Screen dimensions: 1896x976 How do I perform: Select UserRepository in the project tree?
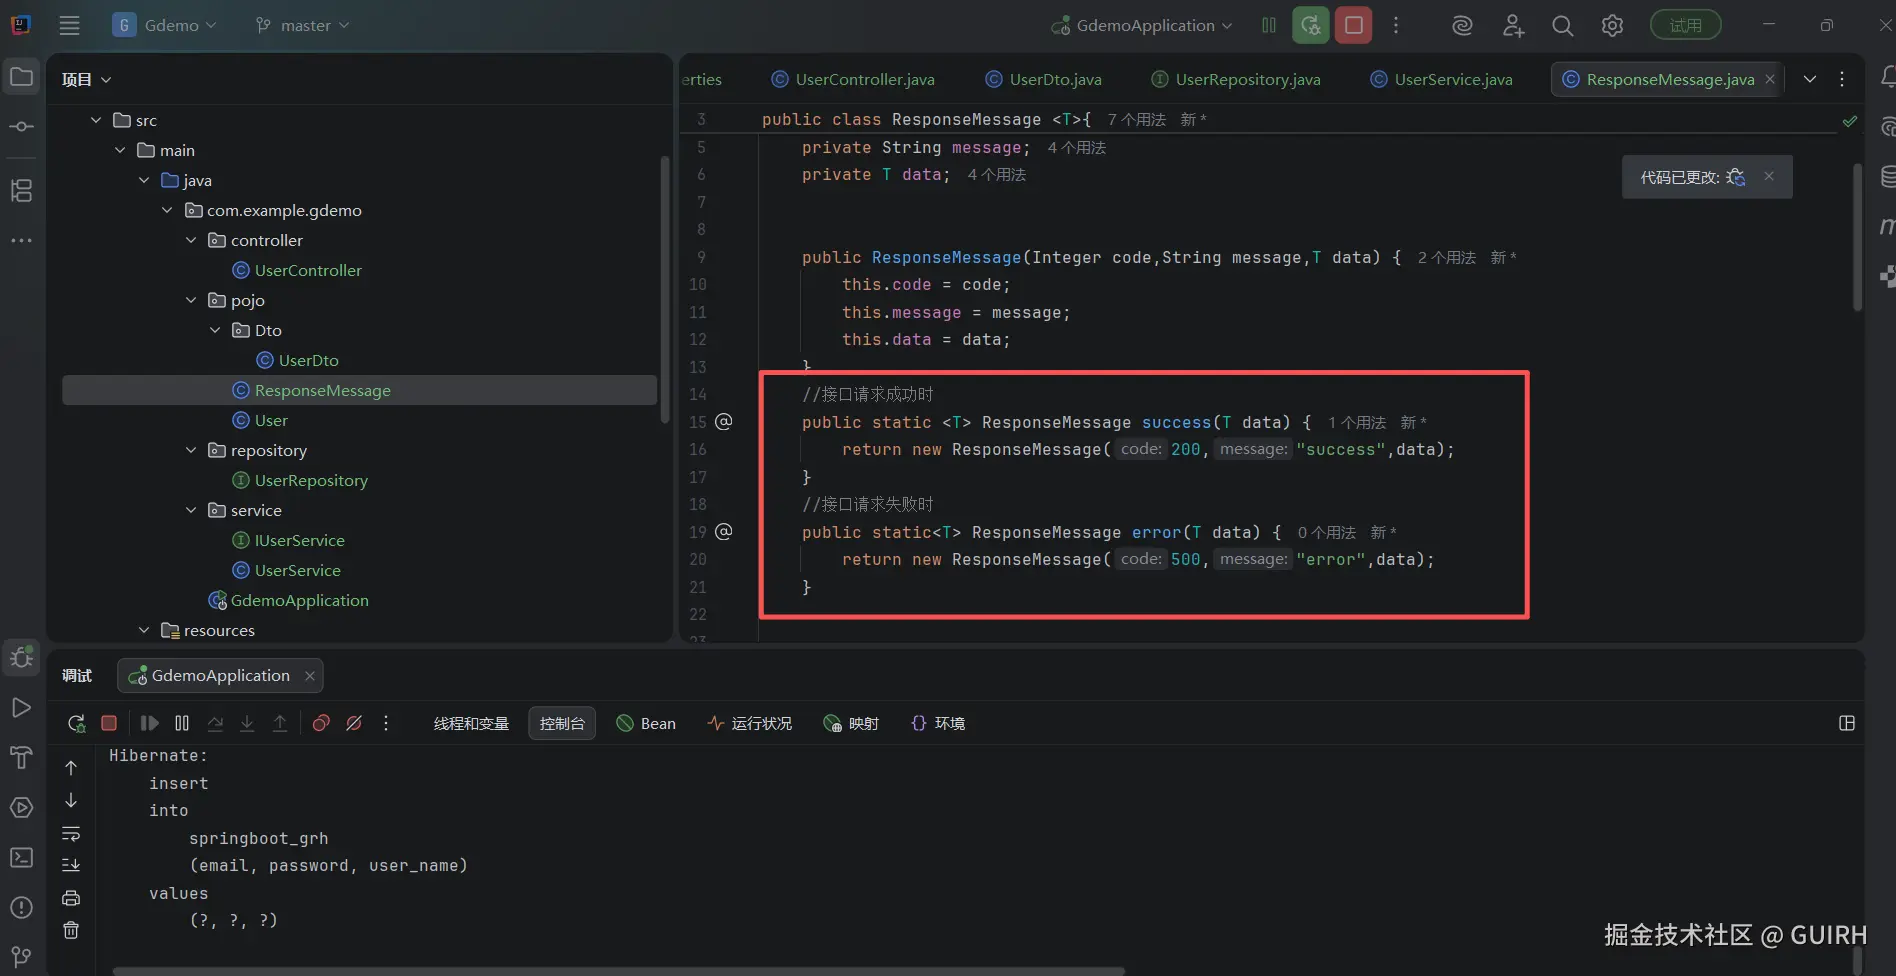[311, 480]
